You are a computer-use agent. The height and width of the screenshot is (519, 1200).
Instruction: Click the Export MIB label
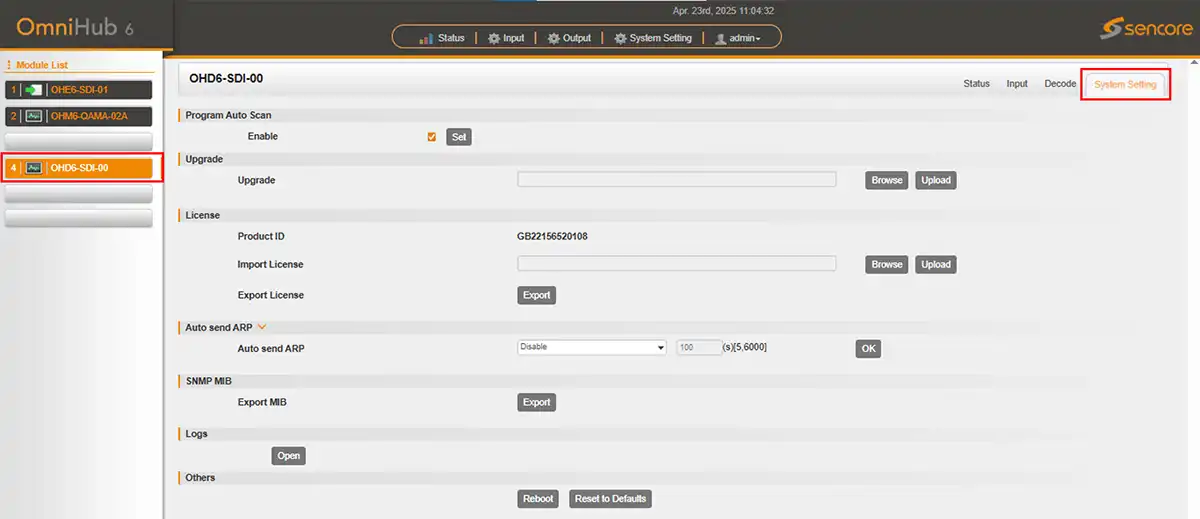[x=263, y=403]
